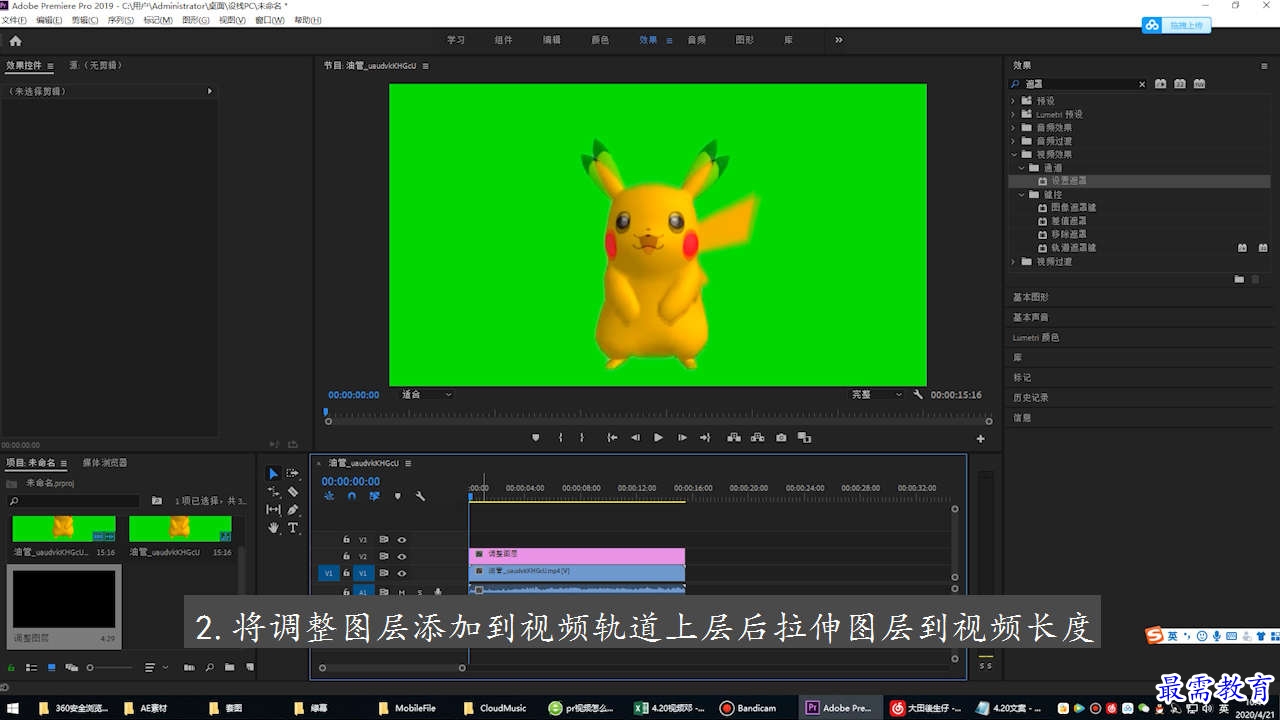Open the Comparison View button
This screenshot has width=1280, height=720.
click(x=804, y=437)
